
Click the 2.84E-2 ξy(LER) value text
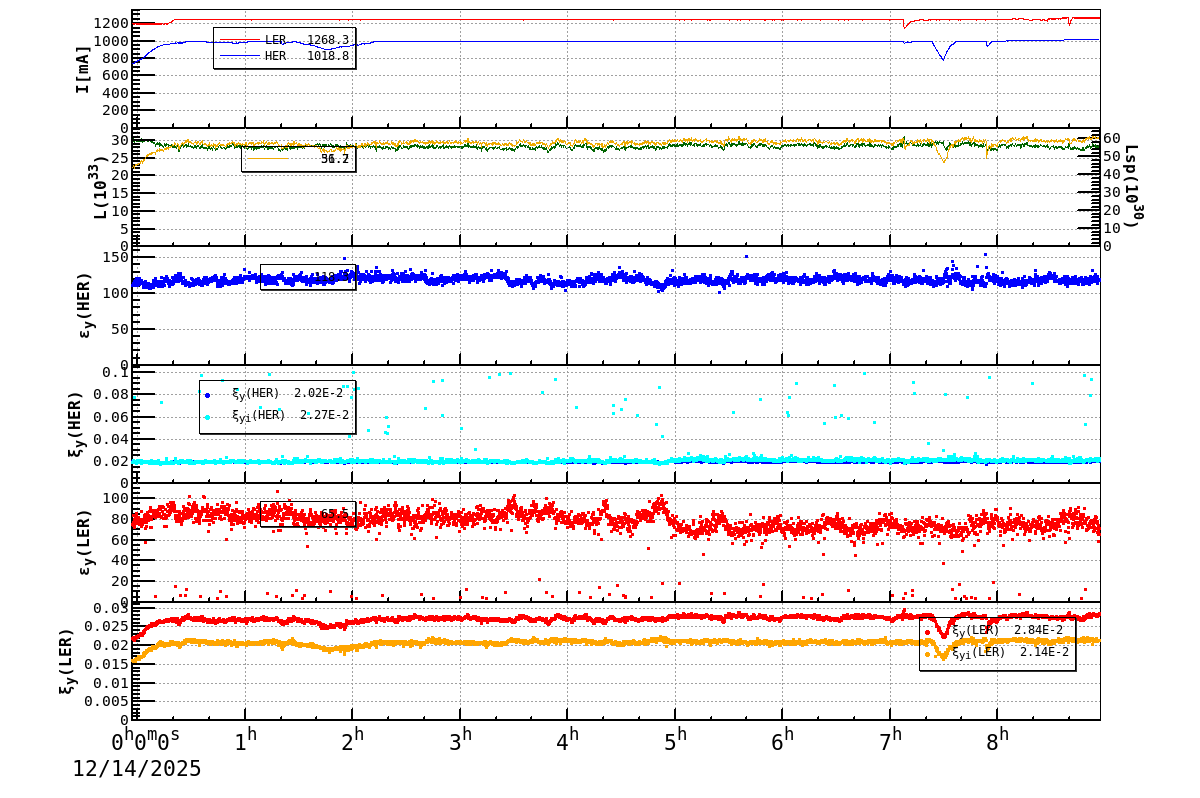(x=1040, y=631)
